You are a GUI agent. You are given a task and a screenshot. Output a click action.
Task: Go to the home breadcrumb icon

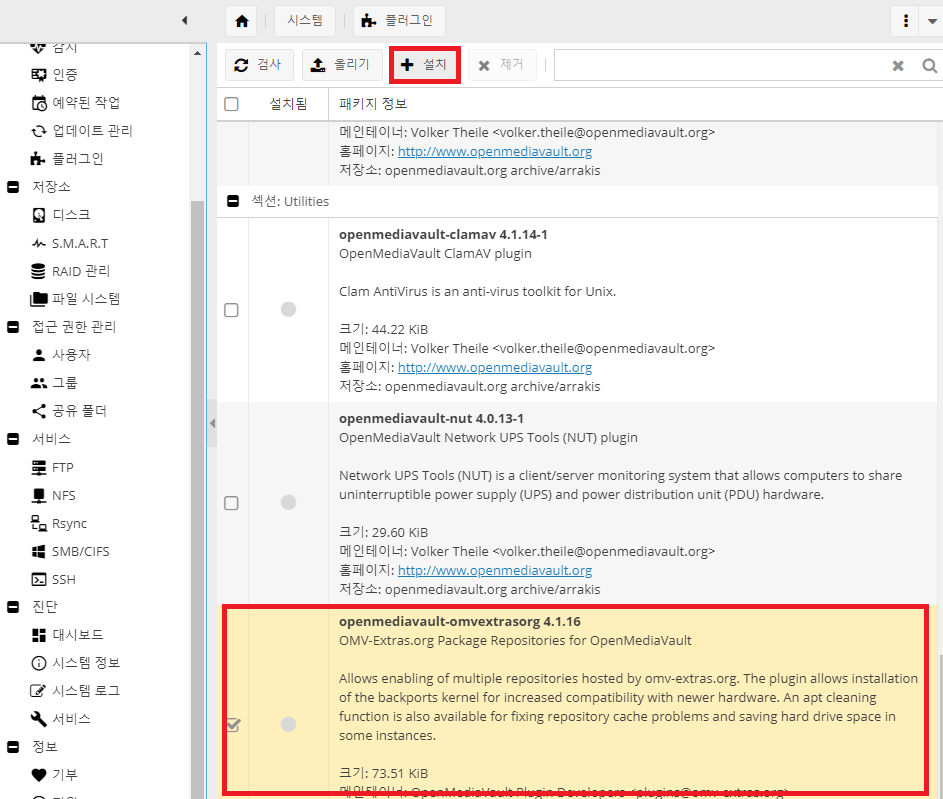pyautogui.click(x=242, y=21)
